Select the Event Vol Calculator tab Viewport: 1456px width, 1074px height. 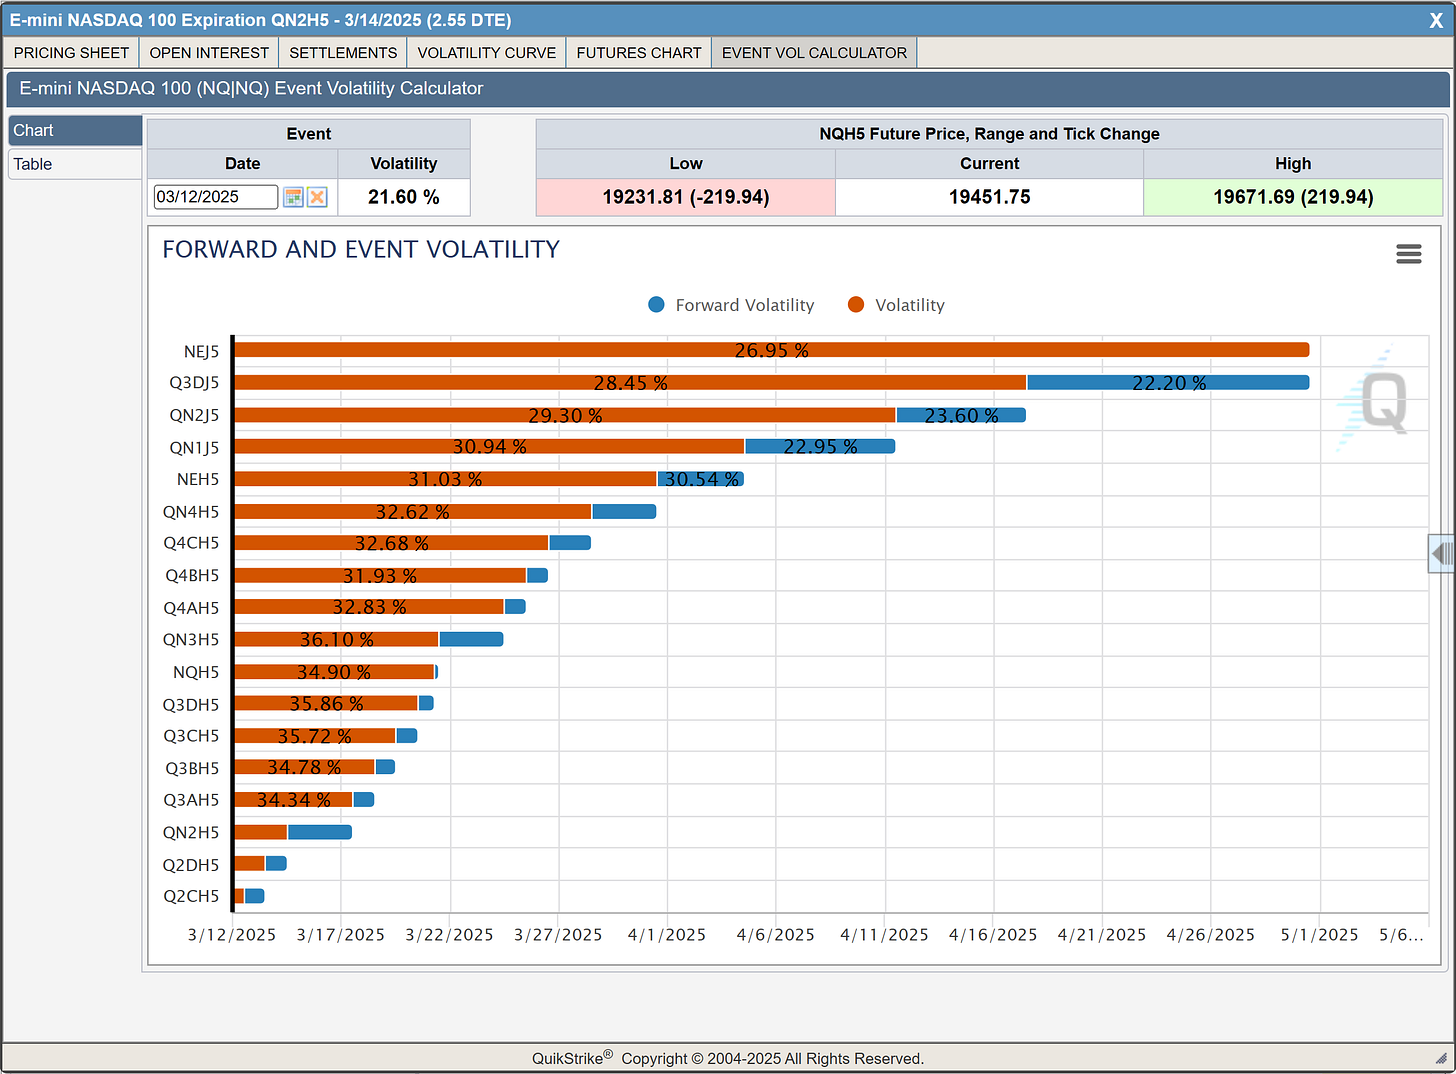point(814,53)
